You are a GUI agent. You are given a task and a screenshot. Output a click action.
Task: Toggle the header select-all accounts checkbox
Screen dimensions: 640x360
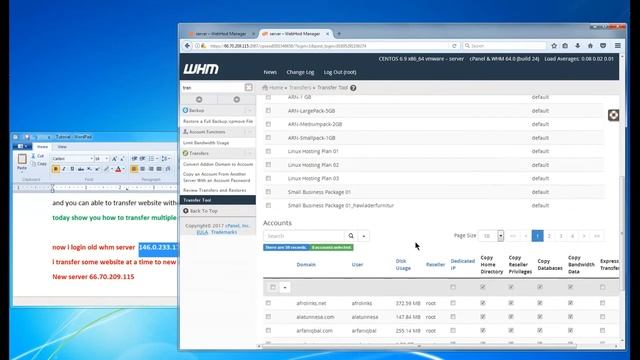273,287
